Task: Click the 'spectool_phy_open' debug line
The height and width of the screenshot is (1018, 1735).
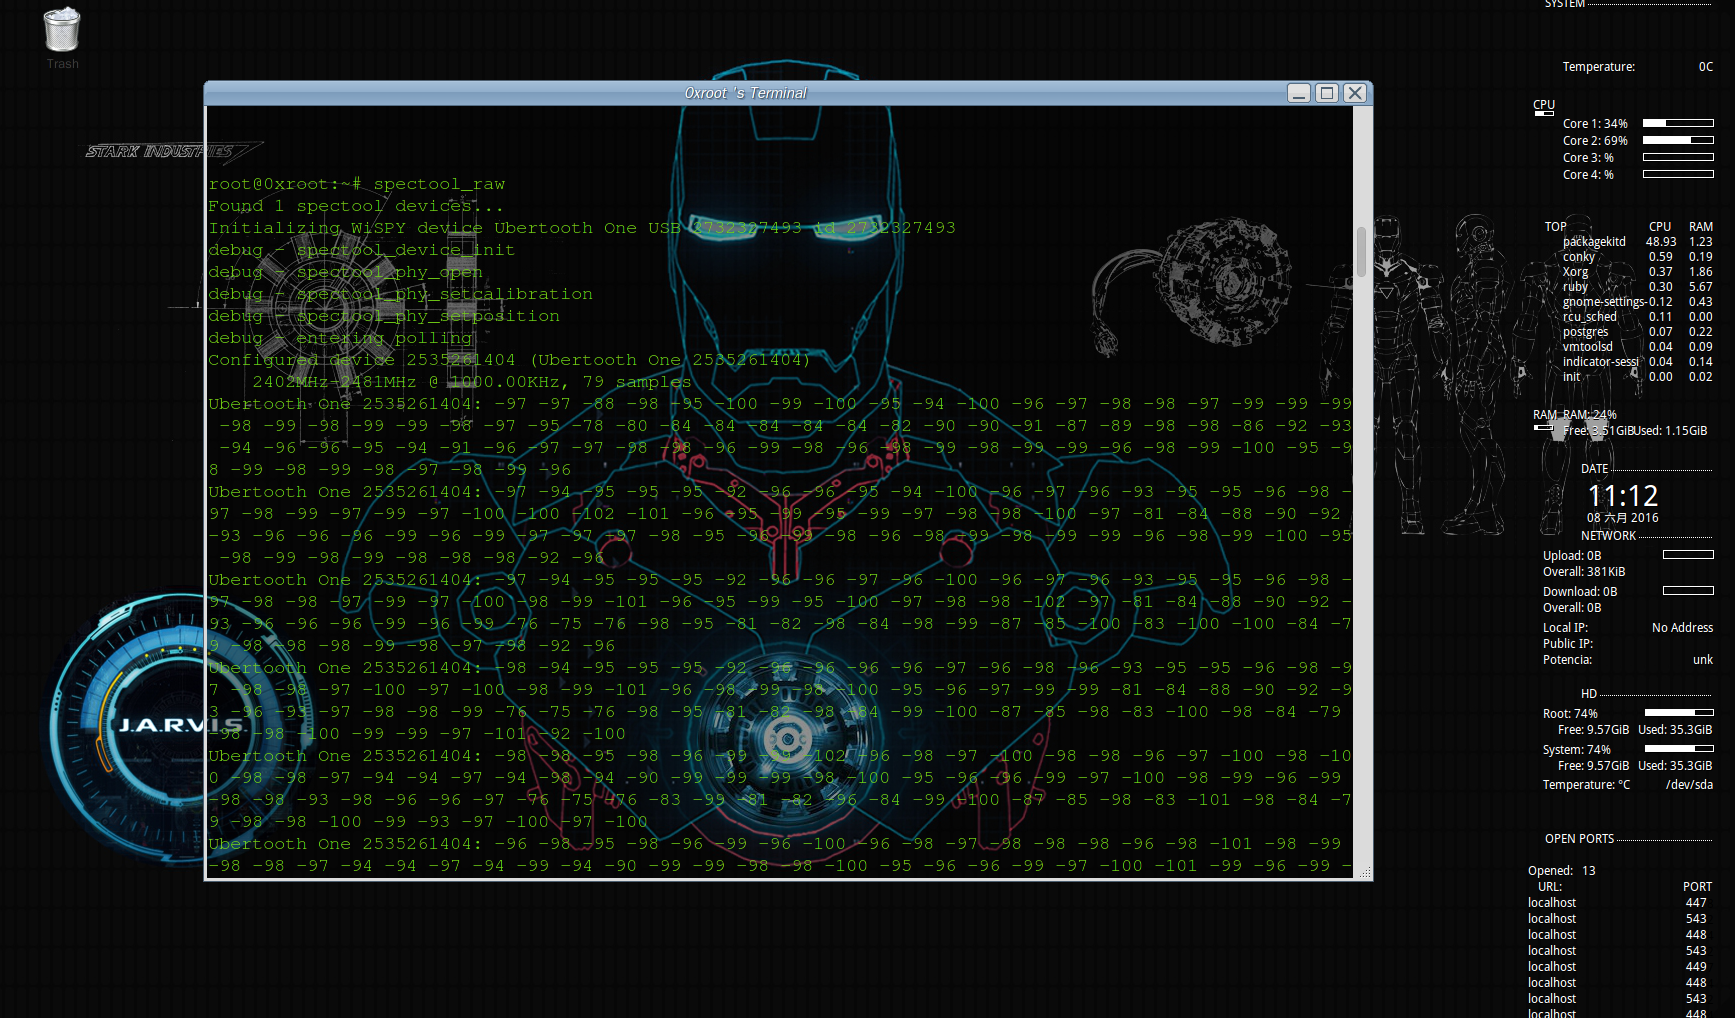Action: [345, 272]
